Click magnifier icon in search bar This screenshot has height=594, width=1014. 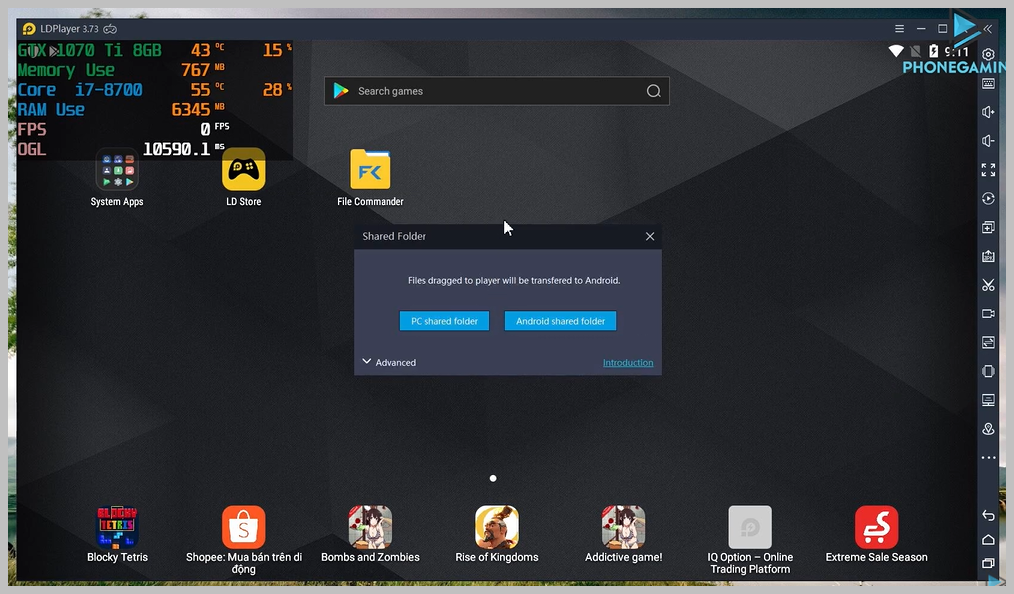coord(654,91)
